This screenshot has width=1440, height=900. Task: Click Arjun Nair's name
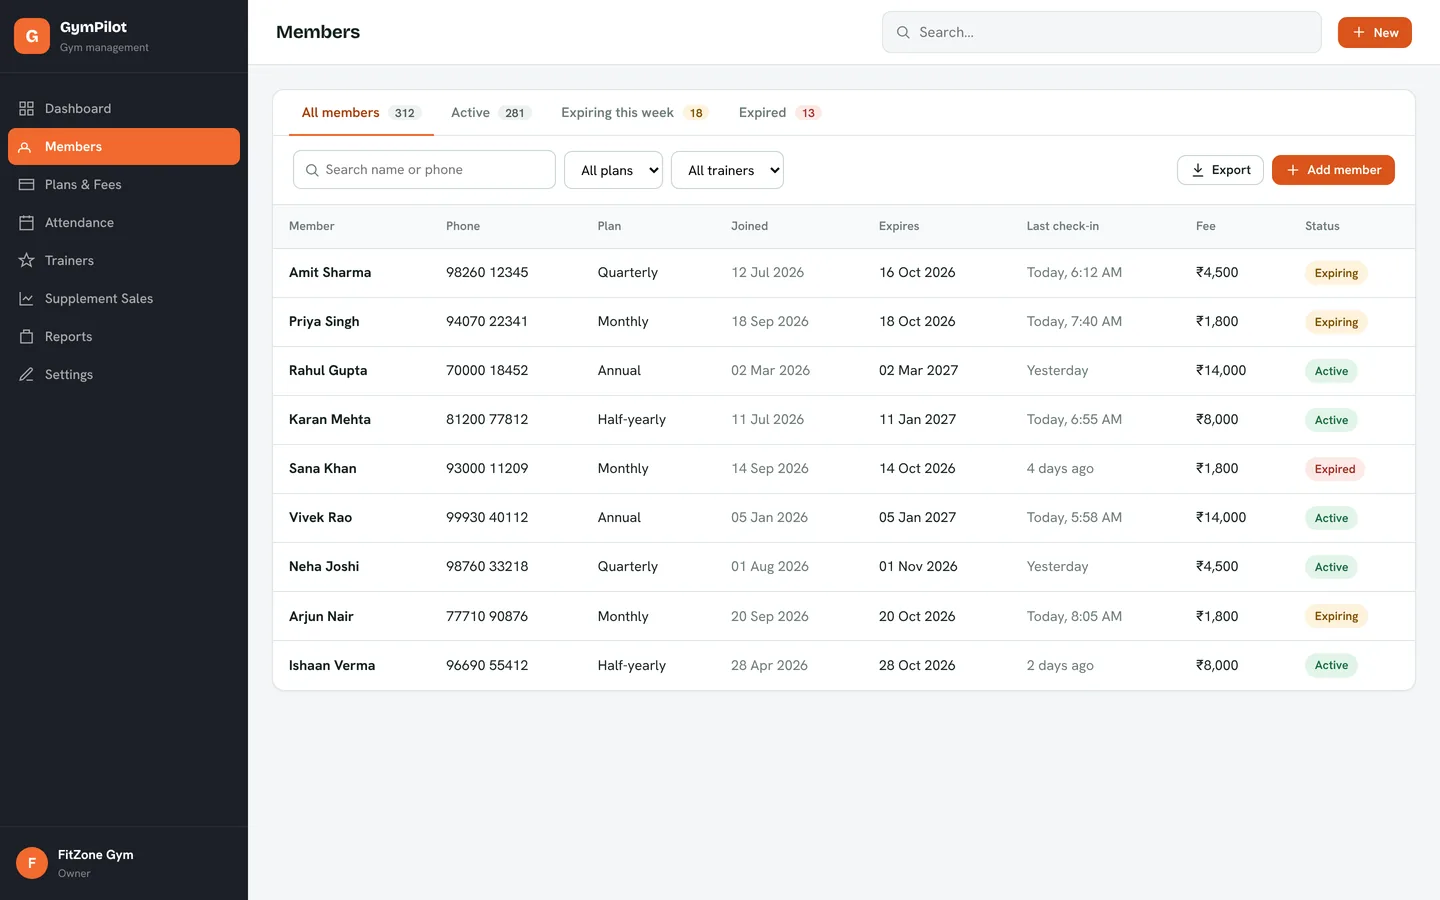pos(321,616)
